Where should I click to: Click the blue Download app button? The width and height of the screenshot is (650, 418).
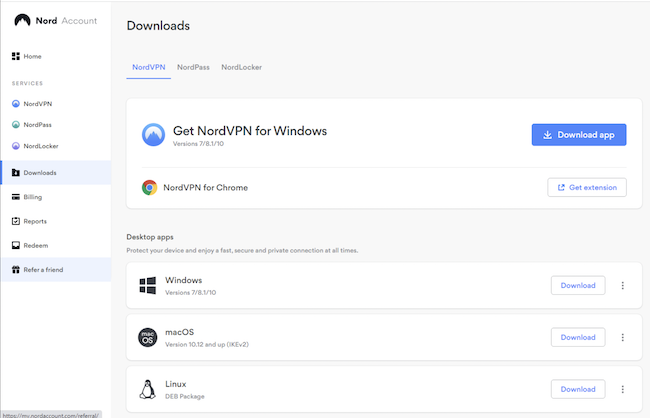579,135
